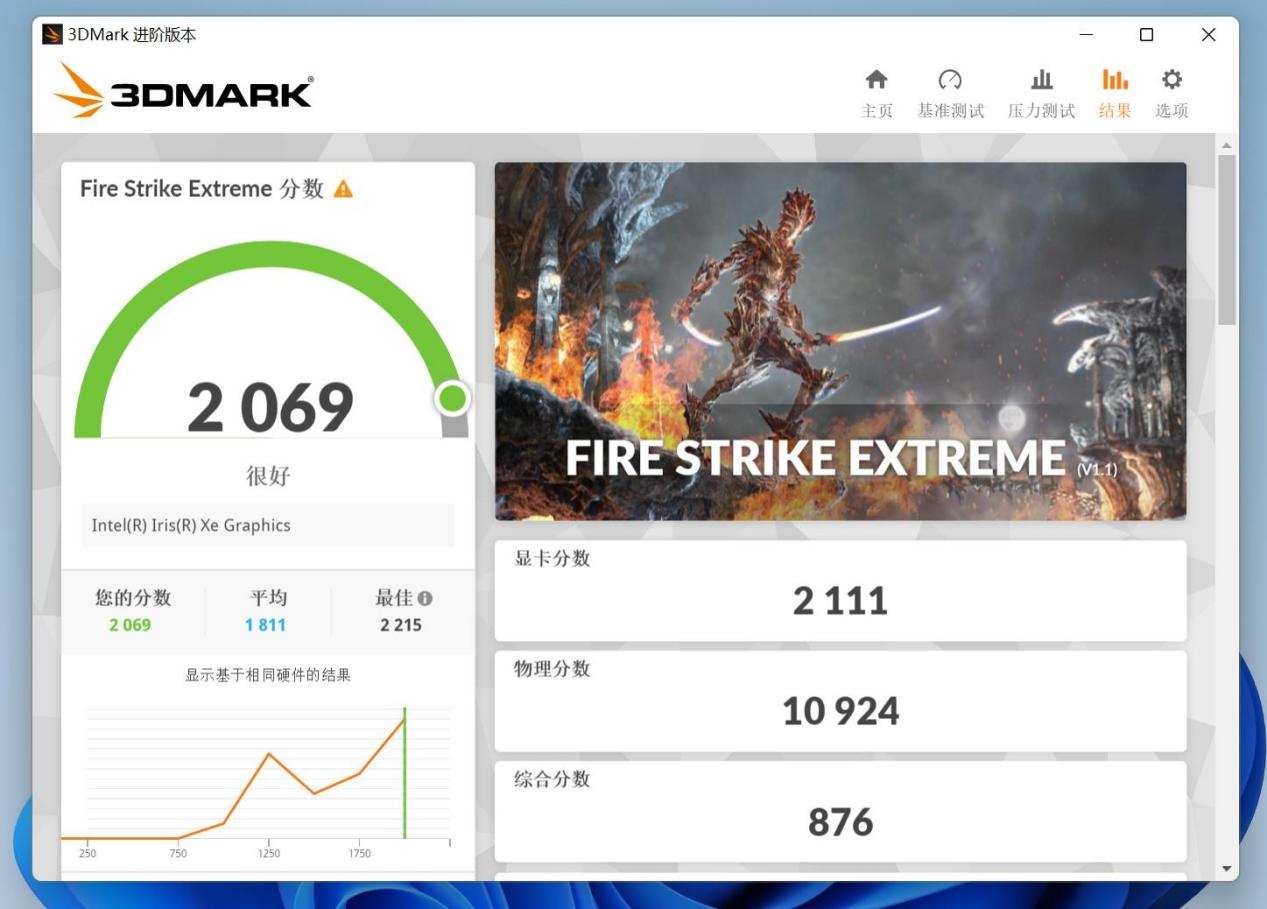Click the 3DMark logo in header
This screenshot has width=1267, height=909.
(x=183, y=92)
